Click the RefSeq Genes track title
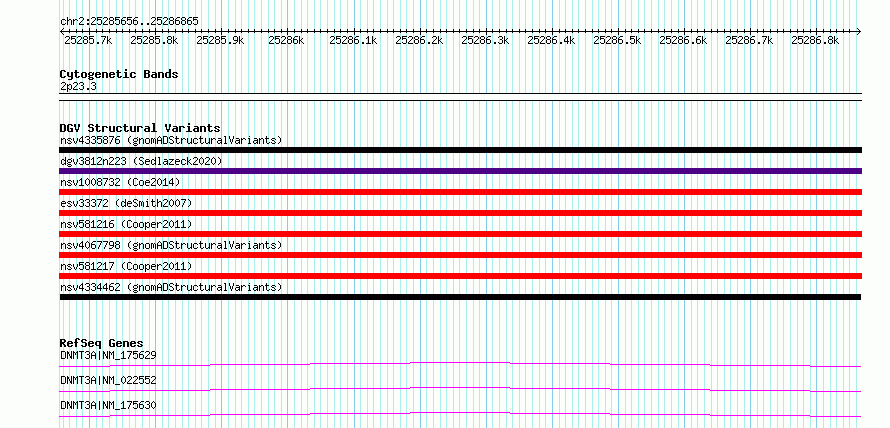Screen dimensions: 890x428 tap(101, 343)
